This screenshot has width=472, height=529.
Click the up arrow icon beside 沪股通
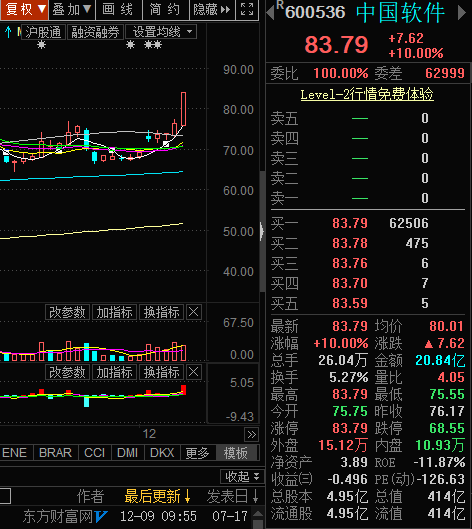(8, 32)
